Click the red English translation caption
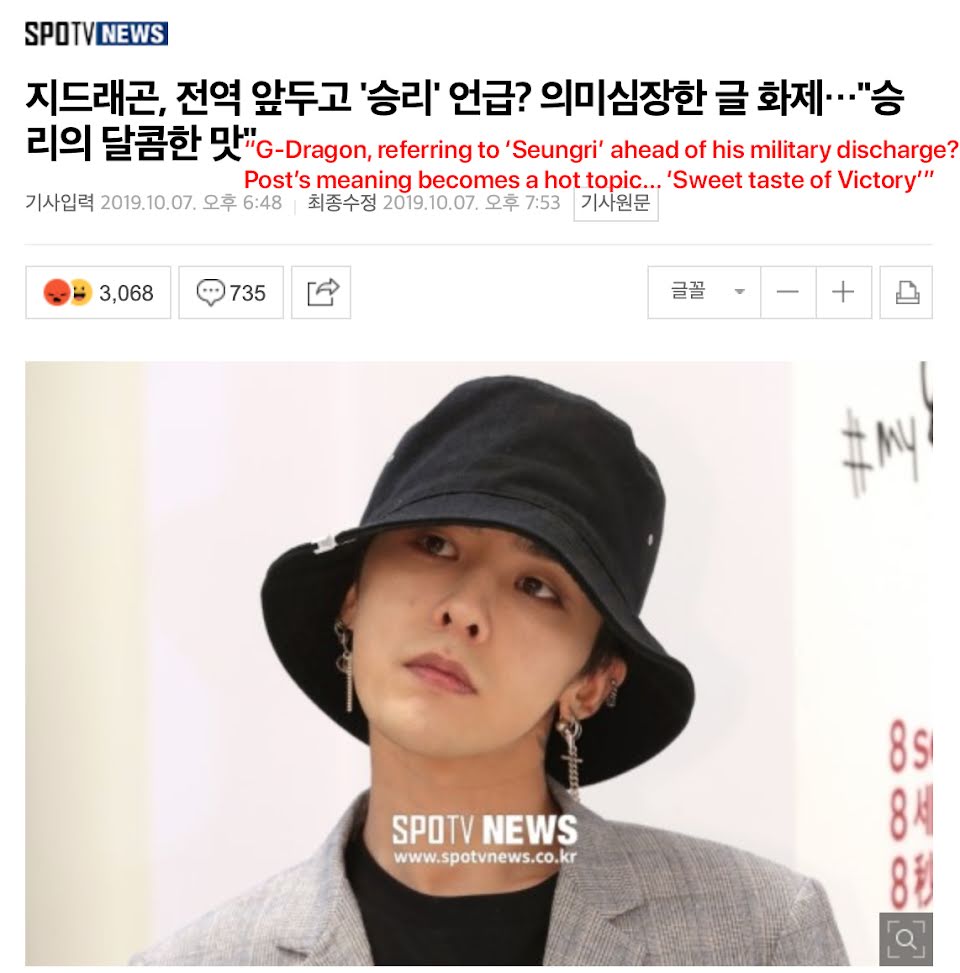This screenshot has width=960, height=973. tap(601, 164)
